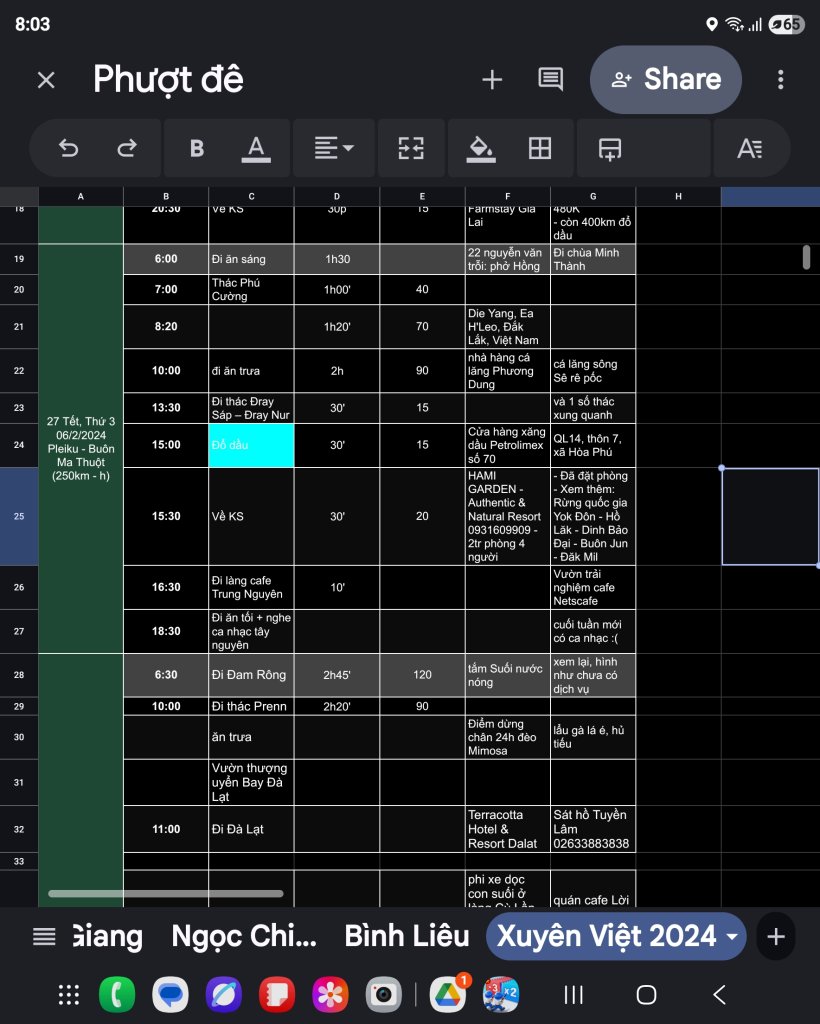Close the Phượt đê spreadsheet
The width and height of the screenshot is (820, 1024).
coord(46,80)
